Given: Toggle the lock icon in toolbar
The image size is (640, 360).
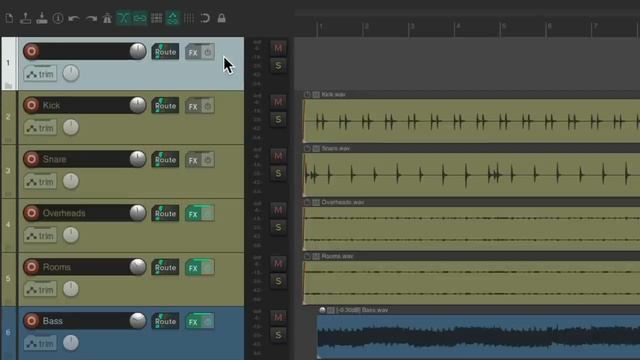Looking at the screenshot, I should click(221, 18).
